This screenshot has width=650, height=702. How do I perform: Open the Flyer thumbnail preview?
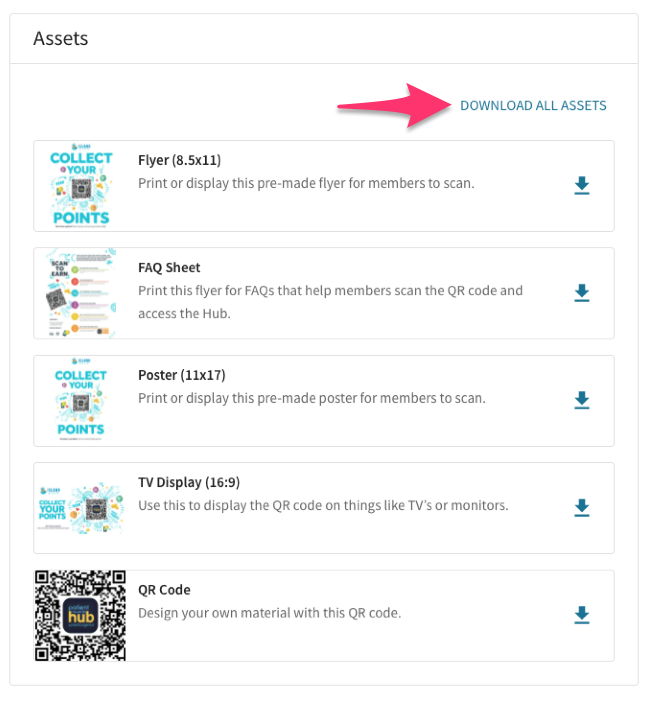(81, 186)
